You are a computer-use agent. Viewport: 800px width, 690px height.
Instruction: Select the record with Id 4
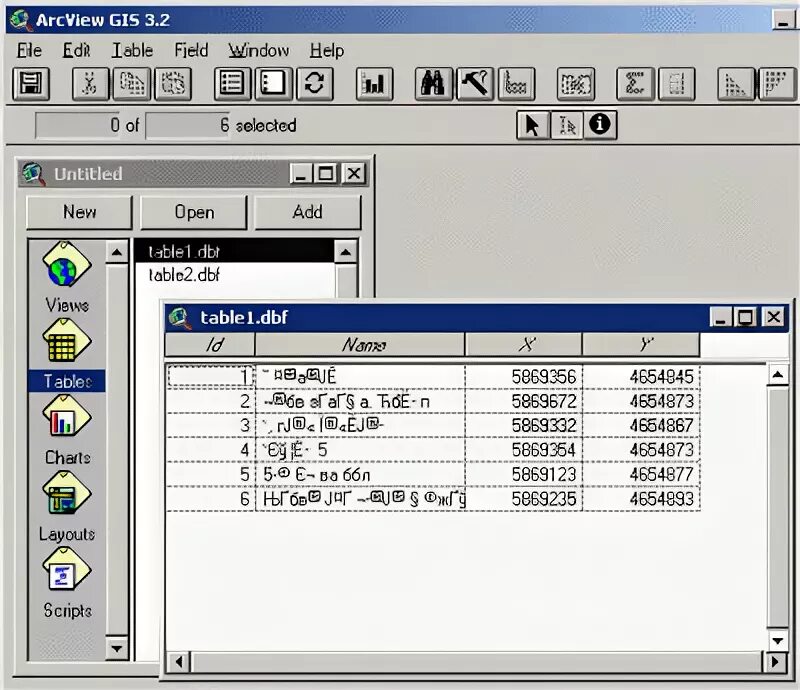coord(433,450)
